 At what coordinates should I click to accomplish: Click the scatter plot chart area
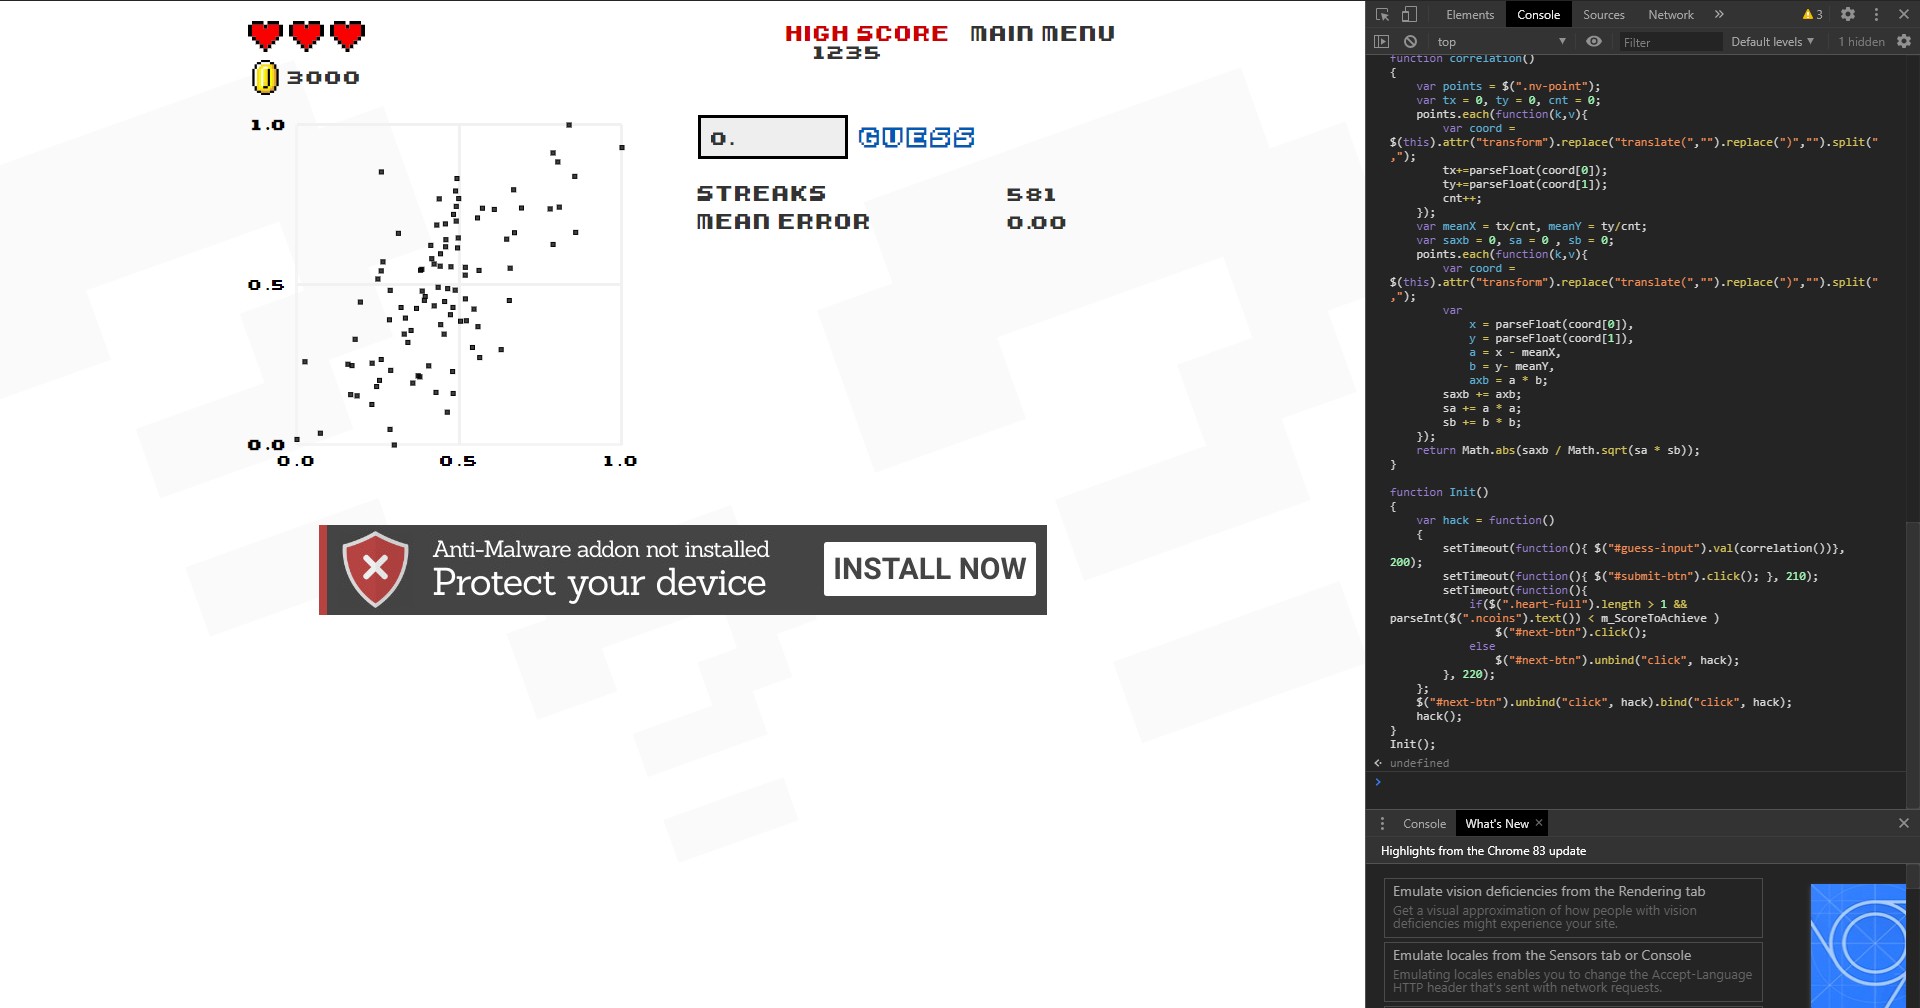pos(459,285)
